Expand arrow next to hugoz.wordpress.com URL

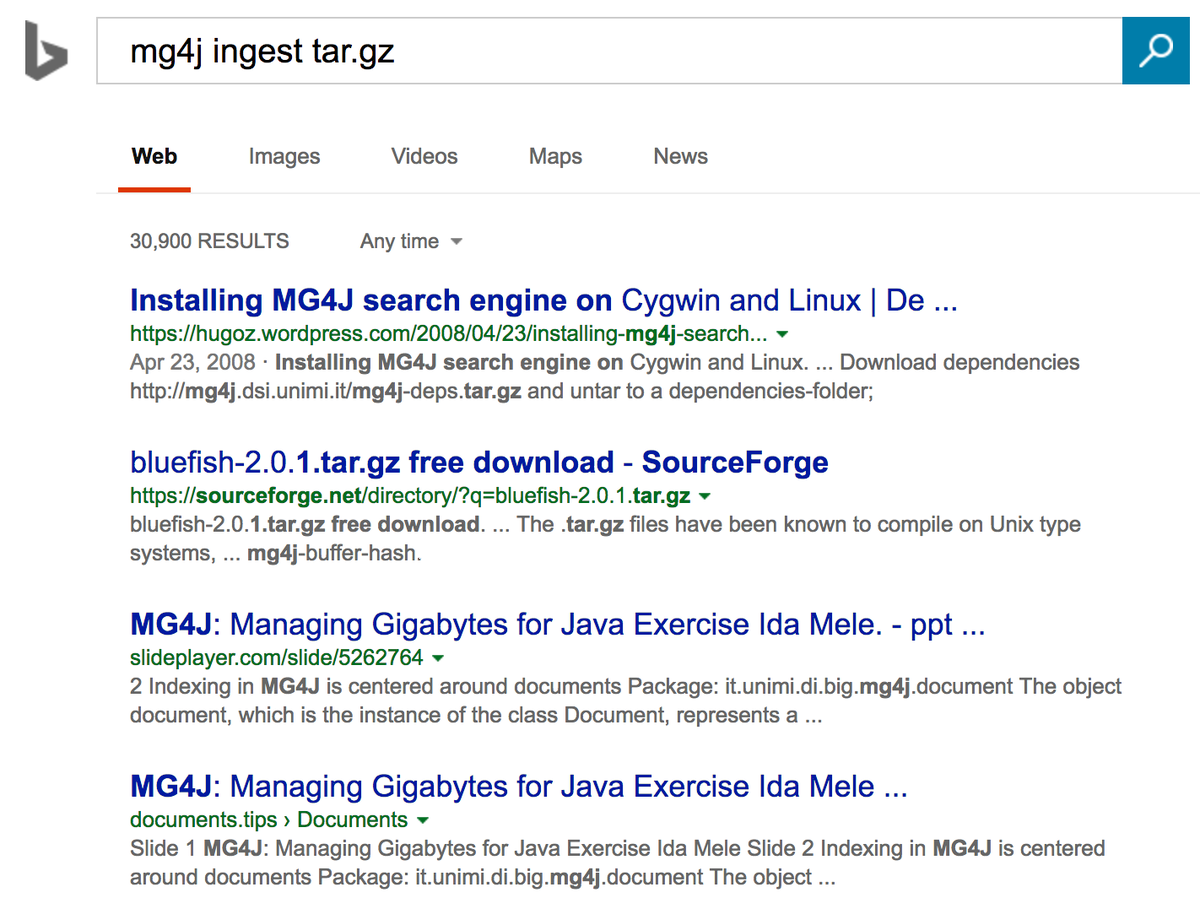point(782,334)
